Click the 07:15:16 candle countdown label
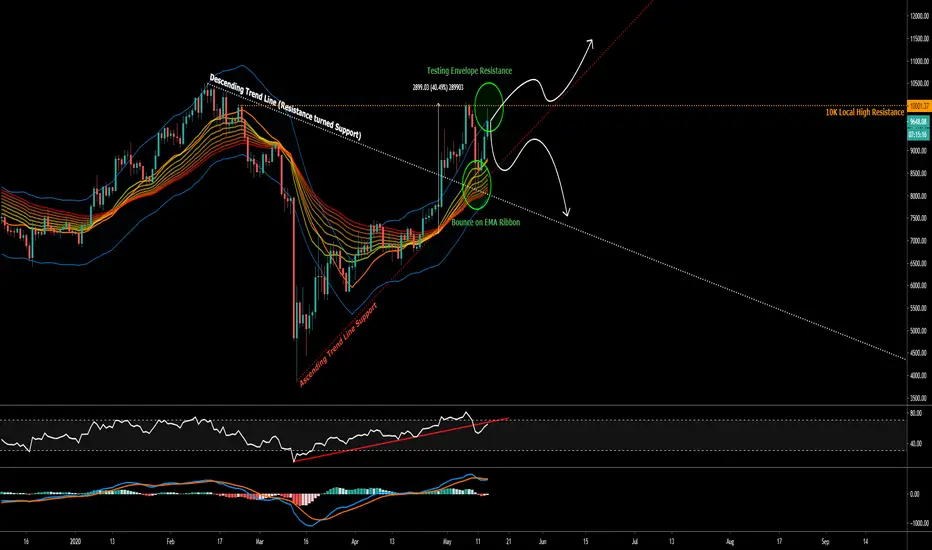Image resolution: width=932 pixels, height=550 pixels. pos(918,135)
